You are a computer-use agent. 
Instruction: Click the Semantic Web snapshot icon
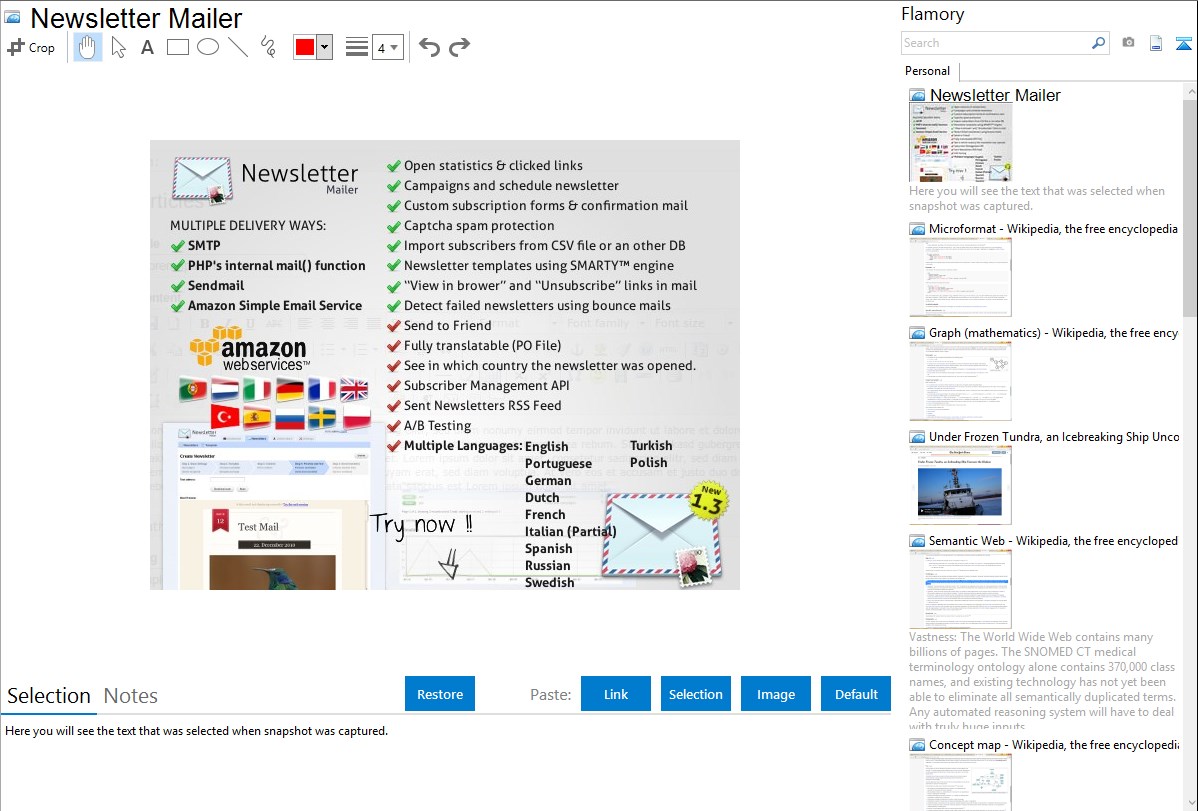click(917, 541)
